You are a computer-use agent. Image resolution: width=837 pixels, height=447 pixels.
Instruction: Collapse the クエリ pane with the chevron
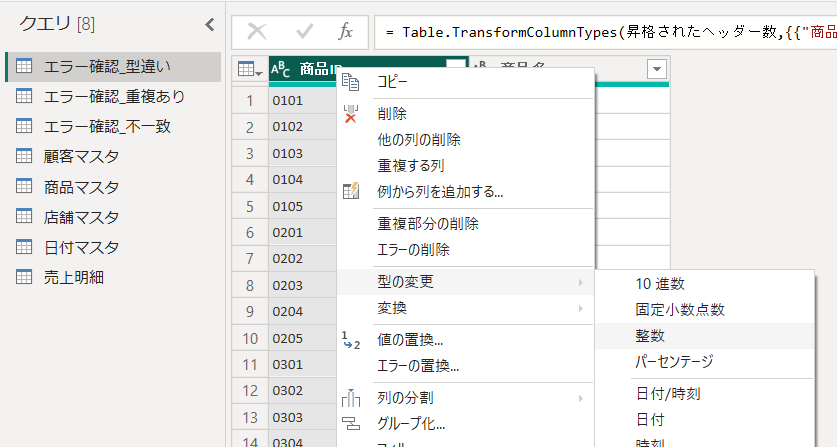click(210, 25)
